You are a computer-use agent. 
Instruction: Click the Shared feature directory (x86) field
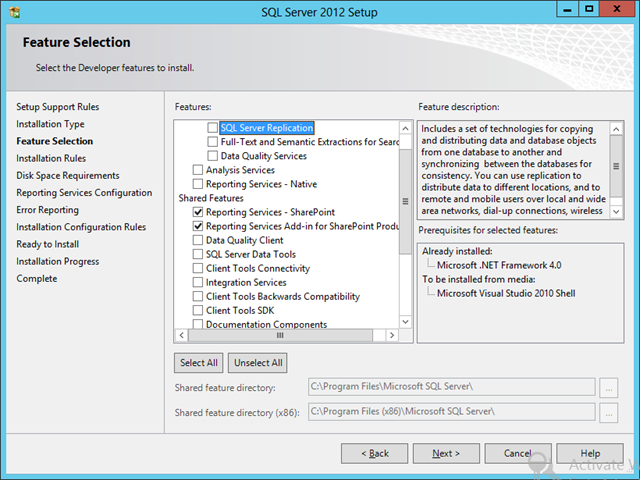click(451, 412)
